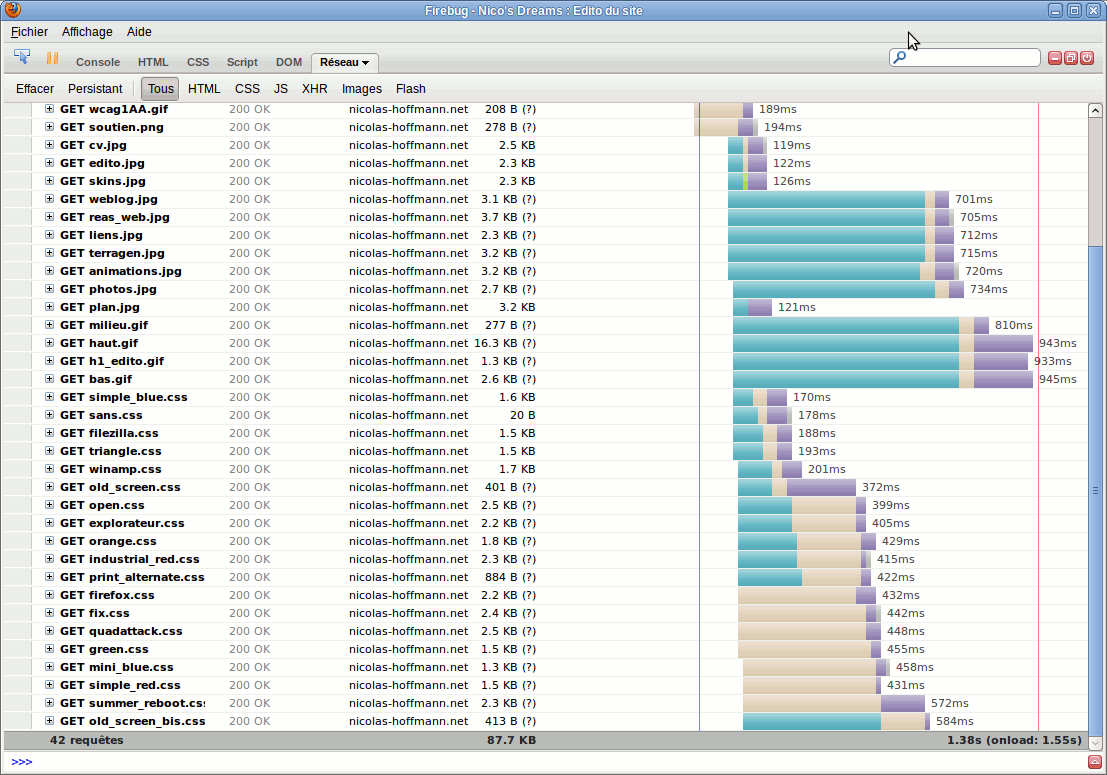Expand the soutien.png request row
This screenshot has width=1107, height=775.
(49, 127)
